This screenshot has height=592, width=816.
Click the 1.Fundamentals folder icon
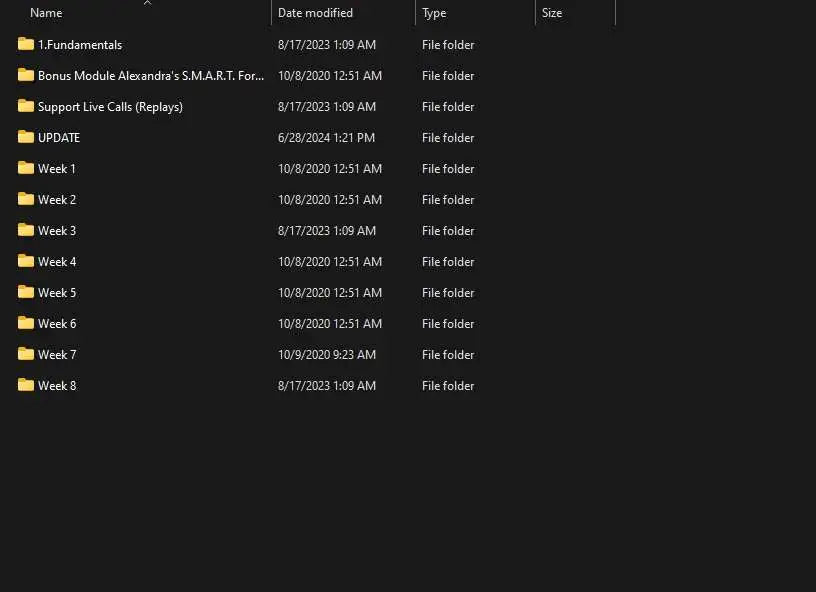26,44
